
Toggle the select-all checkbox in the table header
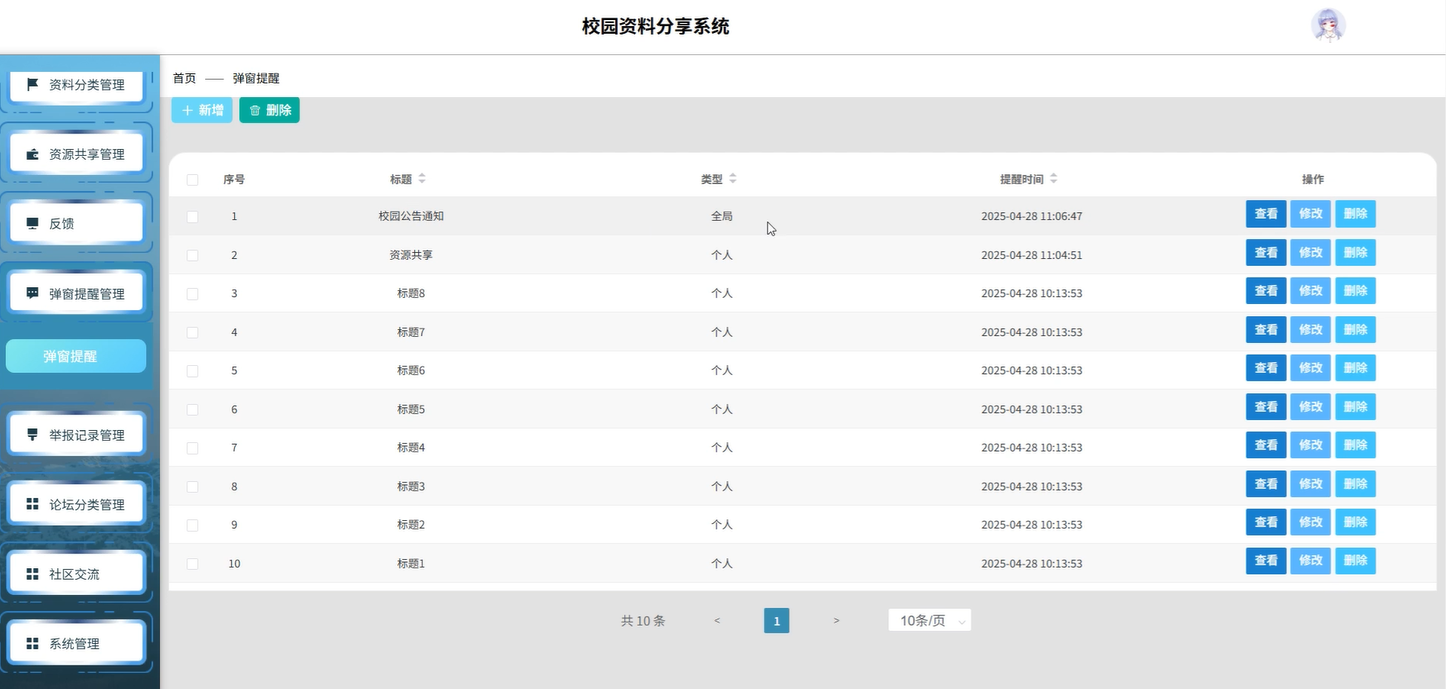coord(192,180)
